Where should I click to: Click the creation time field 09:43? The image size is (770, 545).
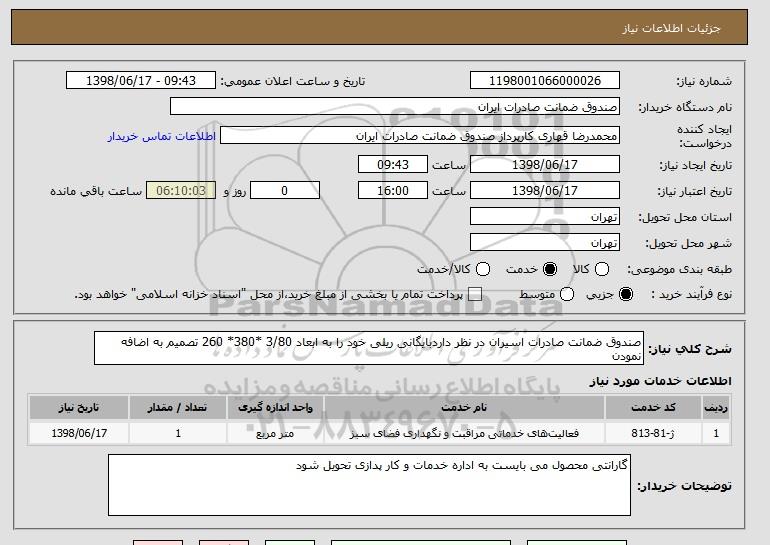(x=393, y=164)
